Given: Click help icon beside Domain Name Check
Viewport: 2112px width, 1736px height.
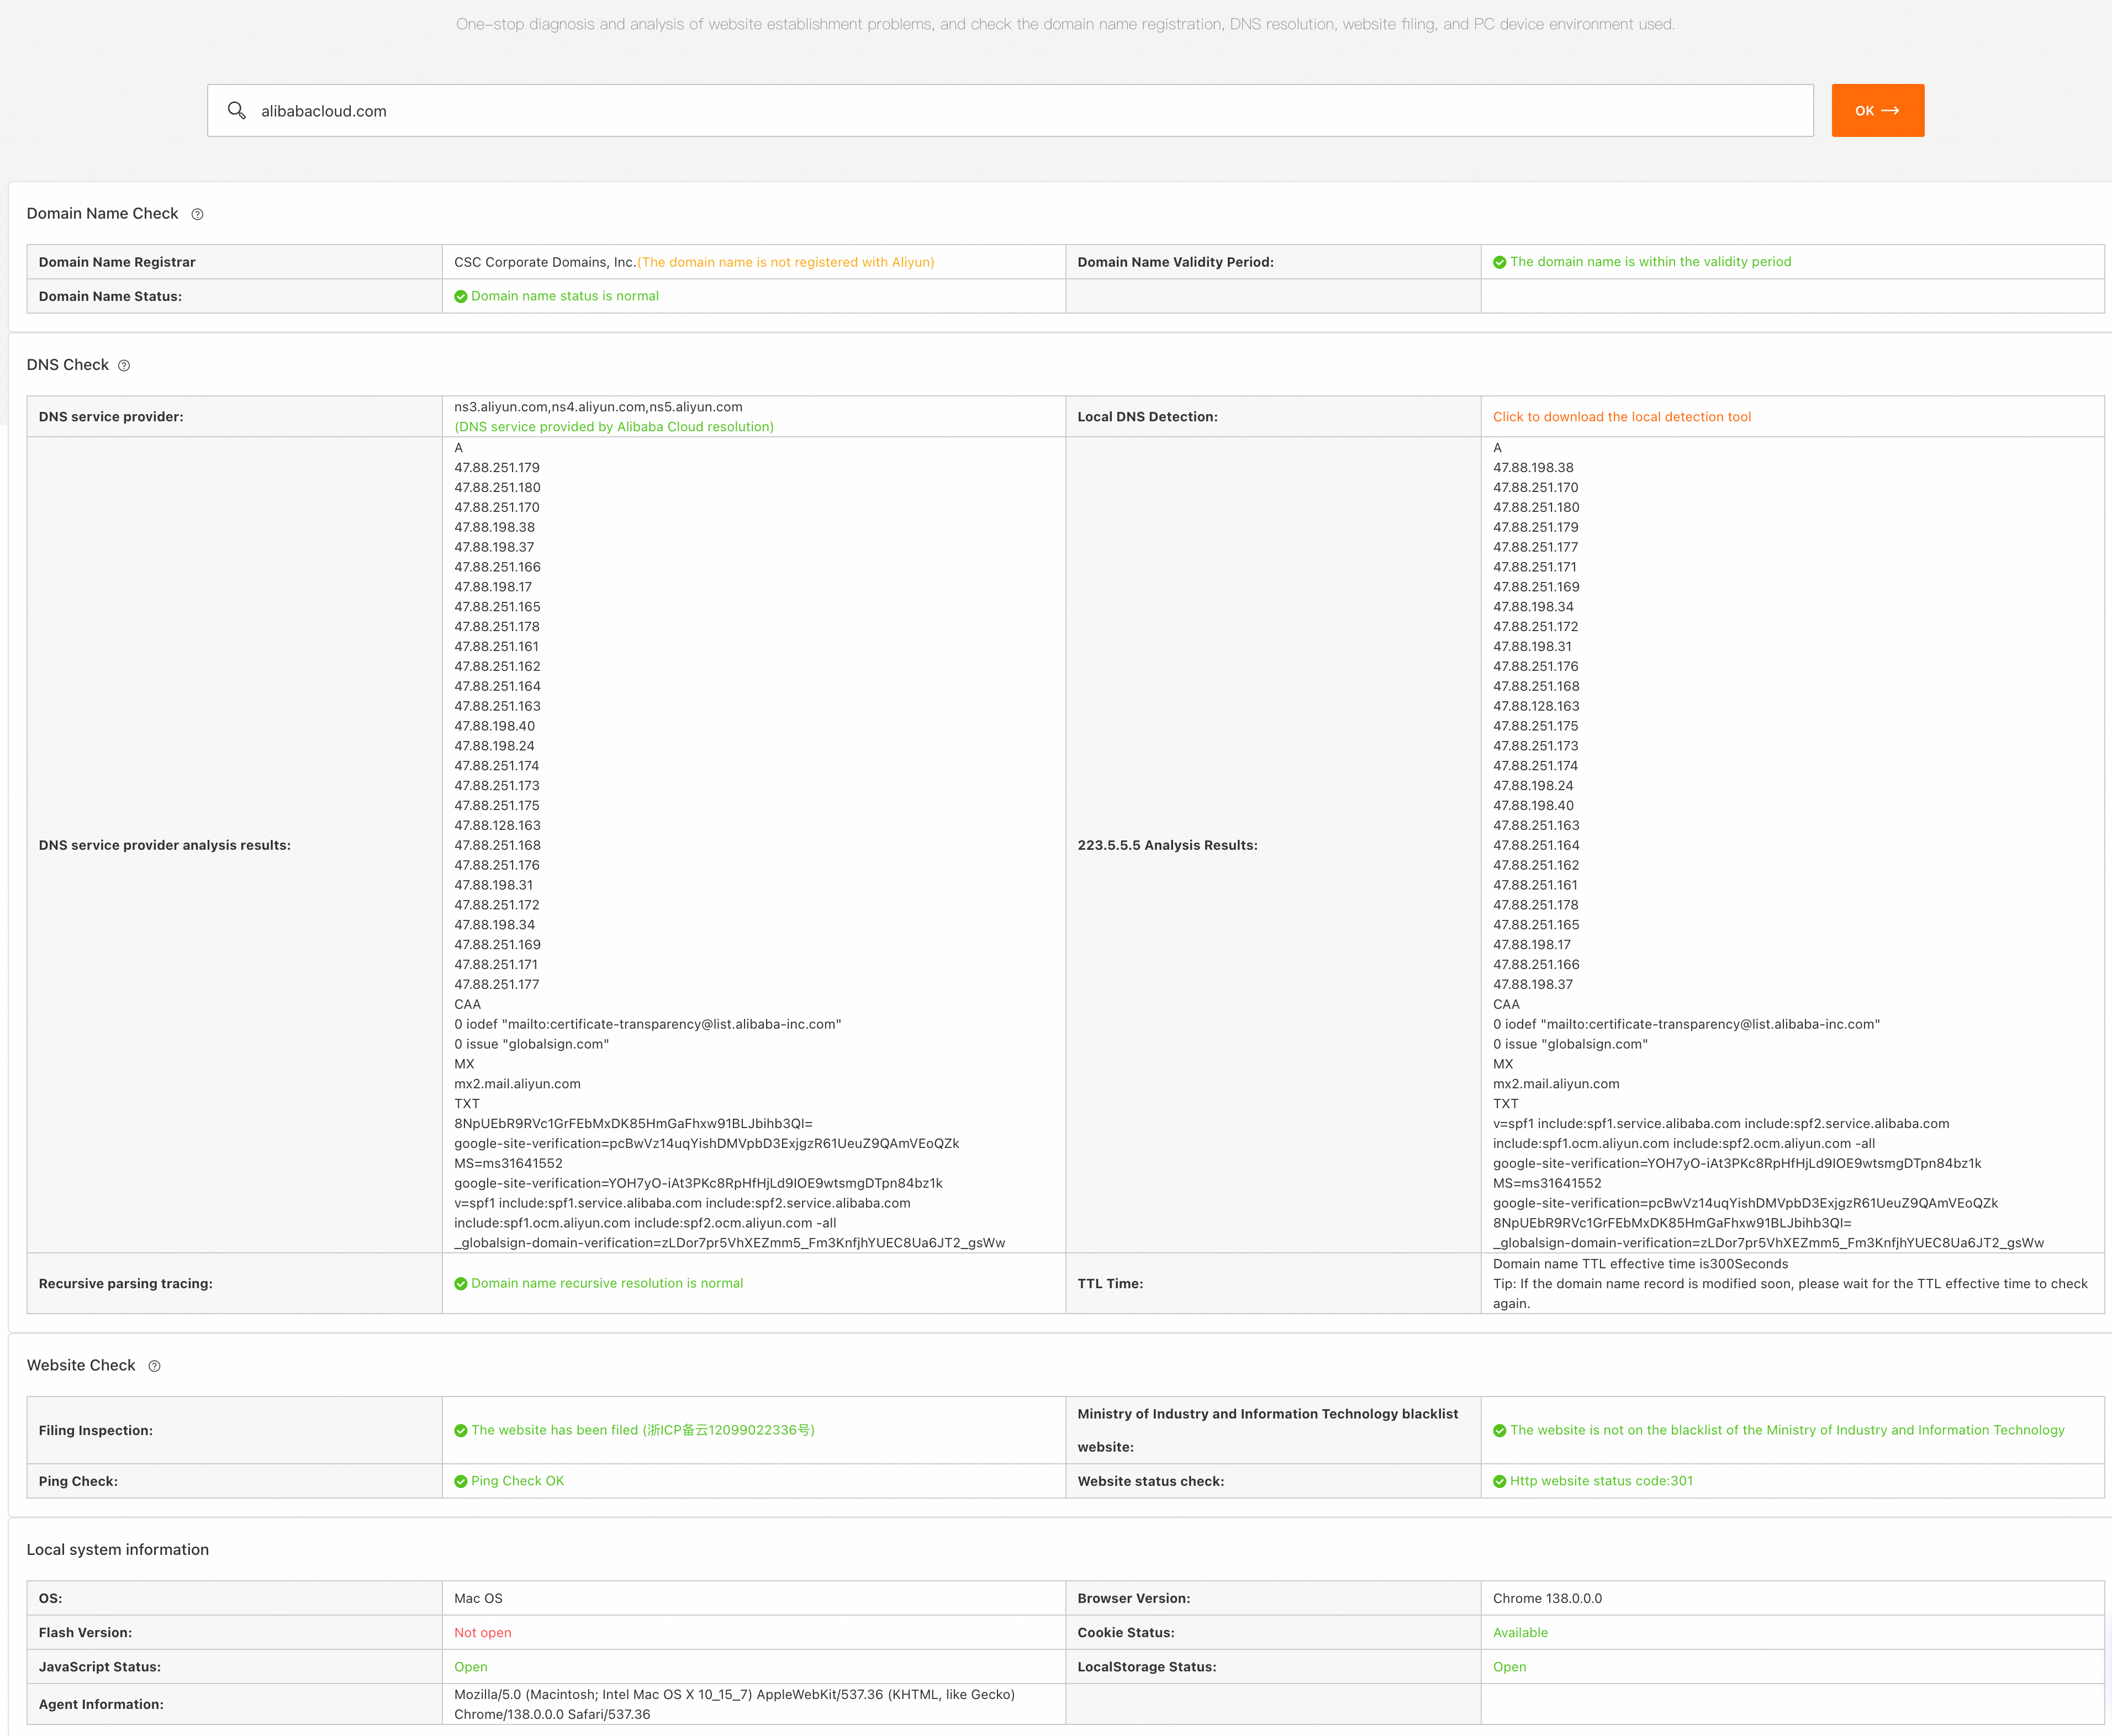Looking at the screenshot, I should coord(197,214).
